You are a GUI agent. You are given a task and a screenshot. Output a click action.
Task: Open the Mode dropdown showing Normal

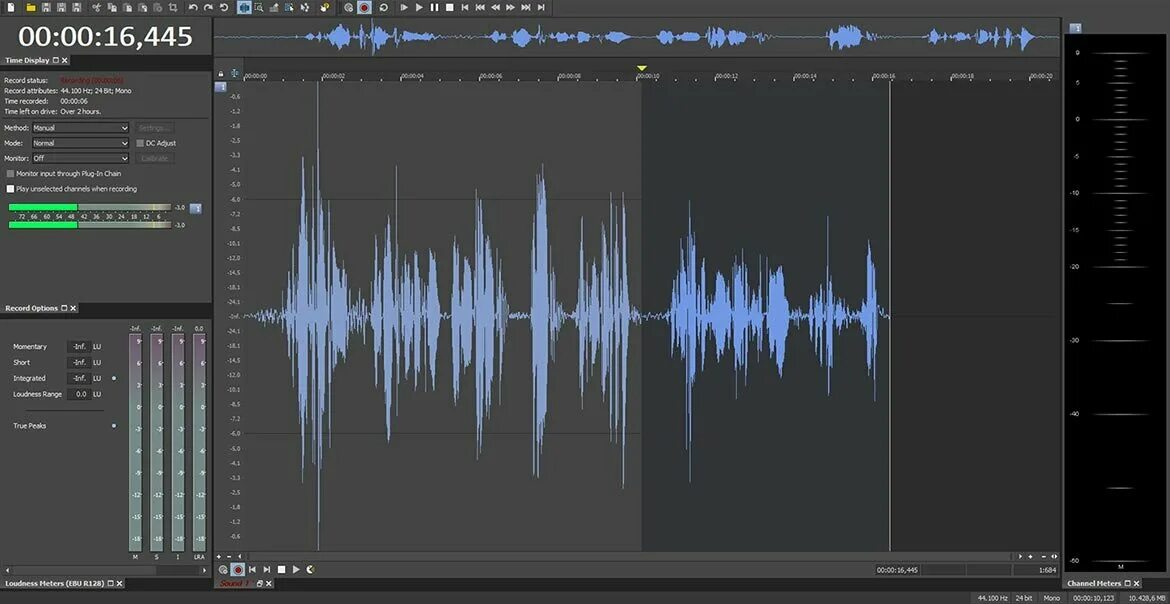(x=80, y=143)
